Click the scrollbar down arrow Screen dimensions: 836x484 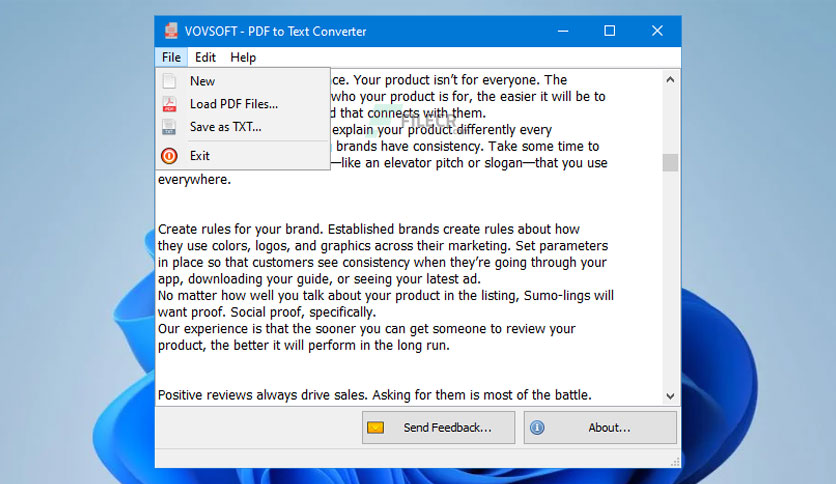point(670,396)
